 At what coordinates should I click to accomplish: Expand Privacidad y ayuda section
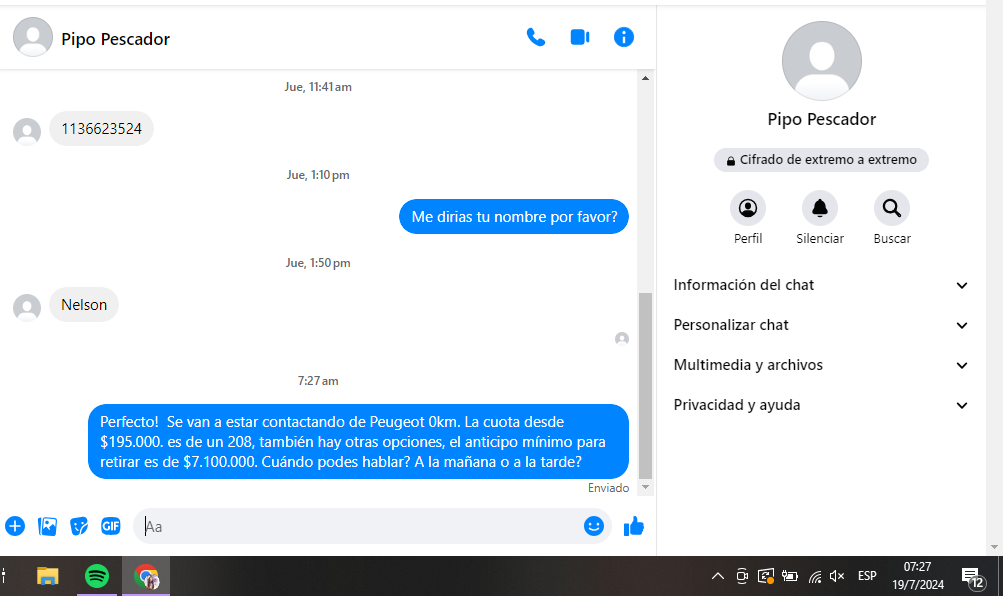tap(818, 405)
